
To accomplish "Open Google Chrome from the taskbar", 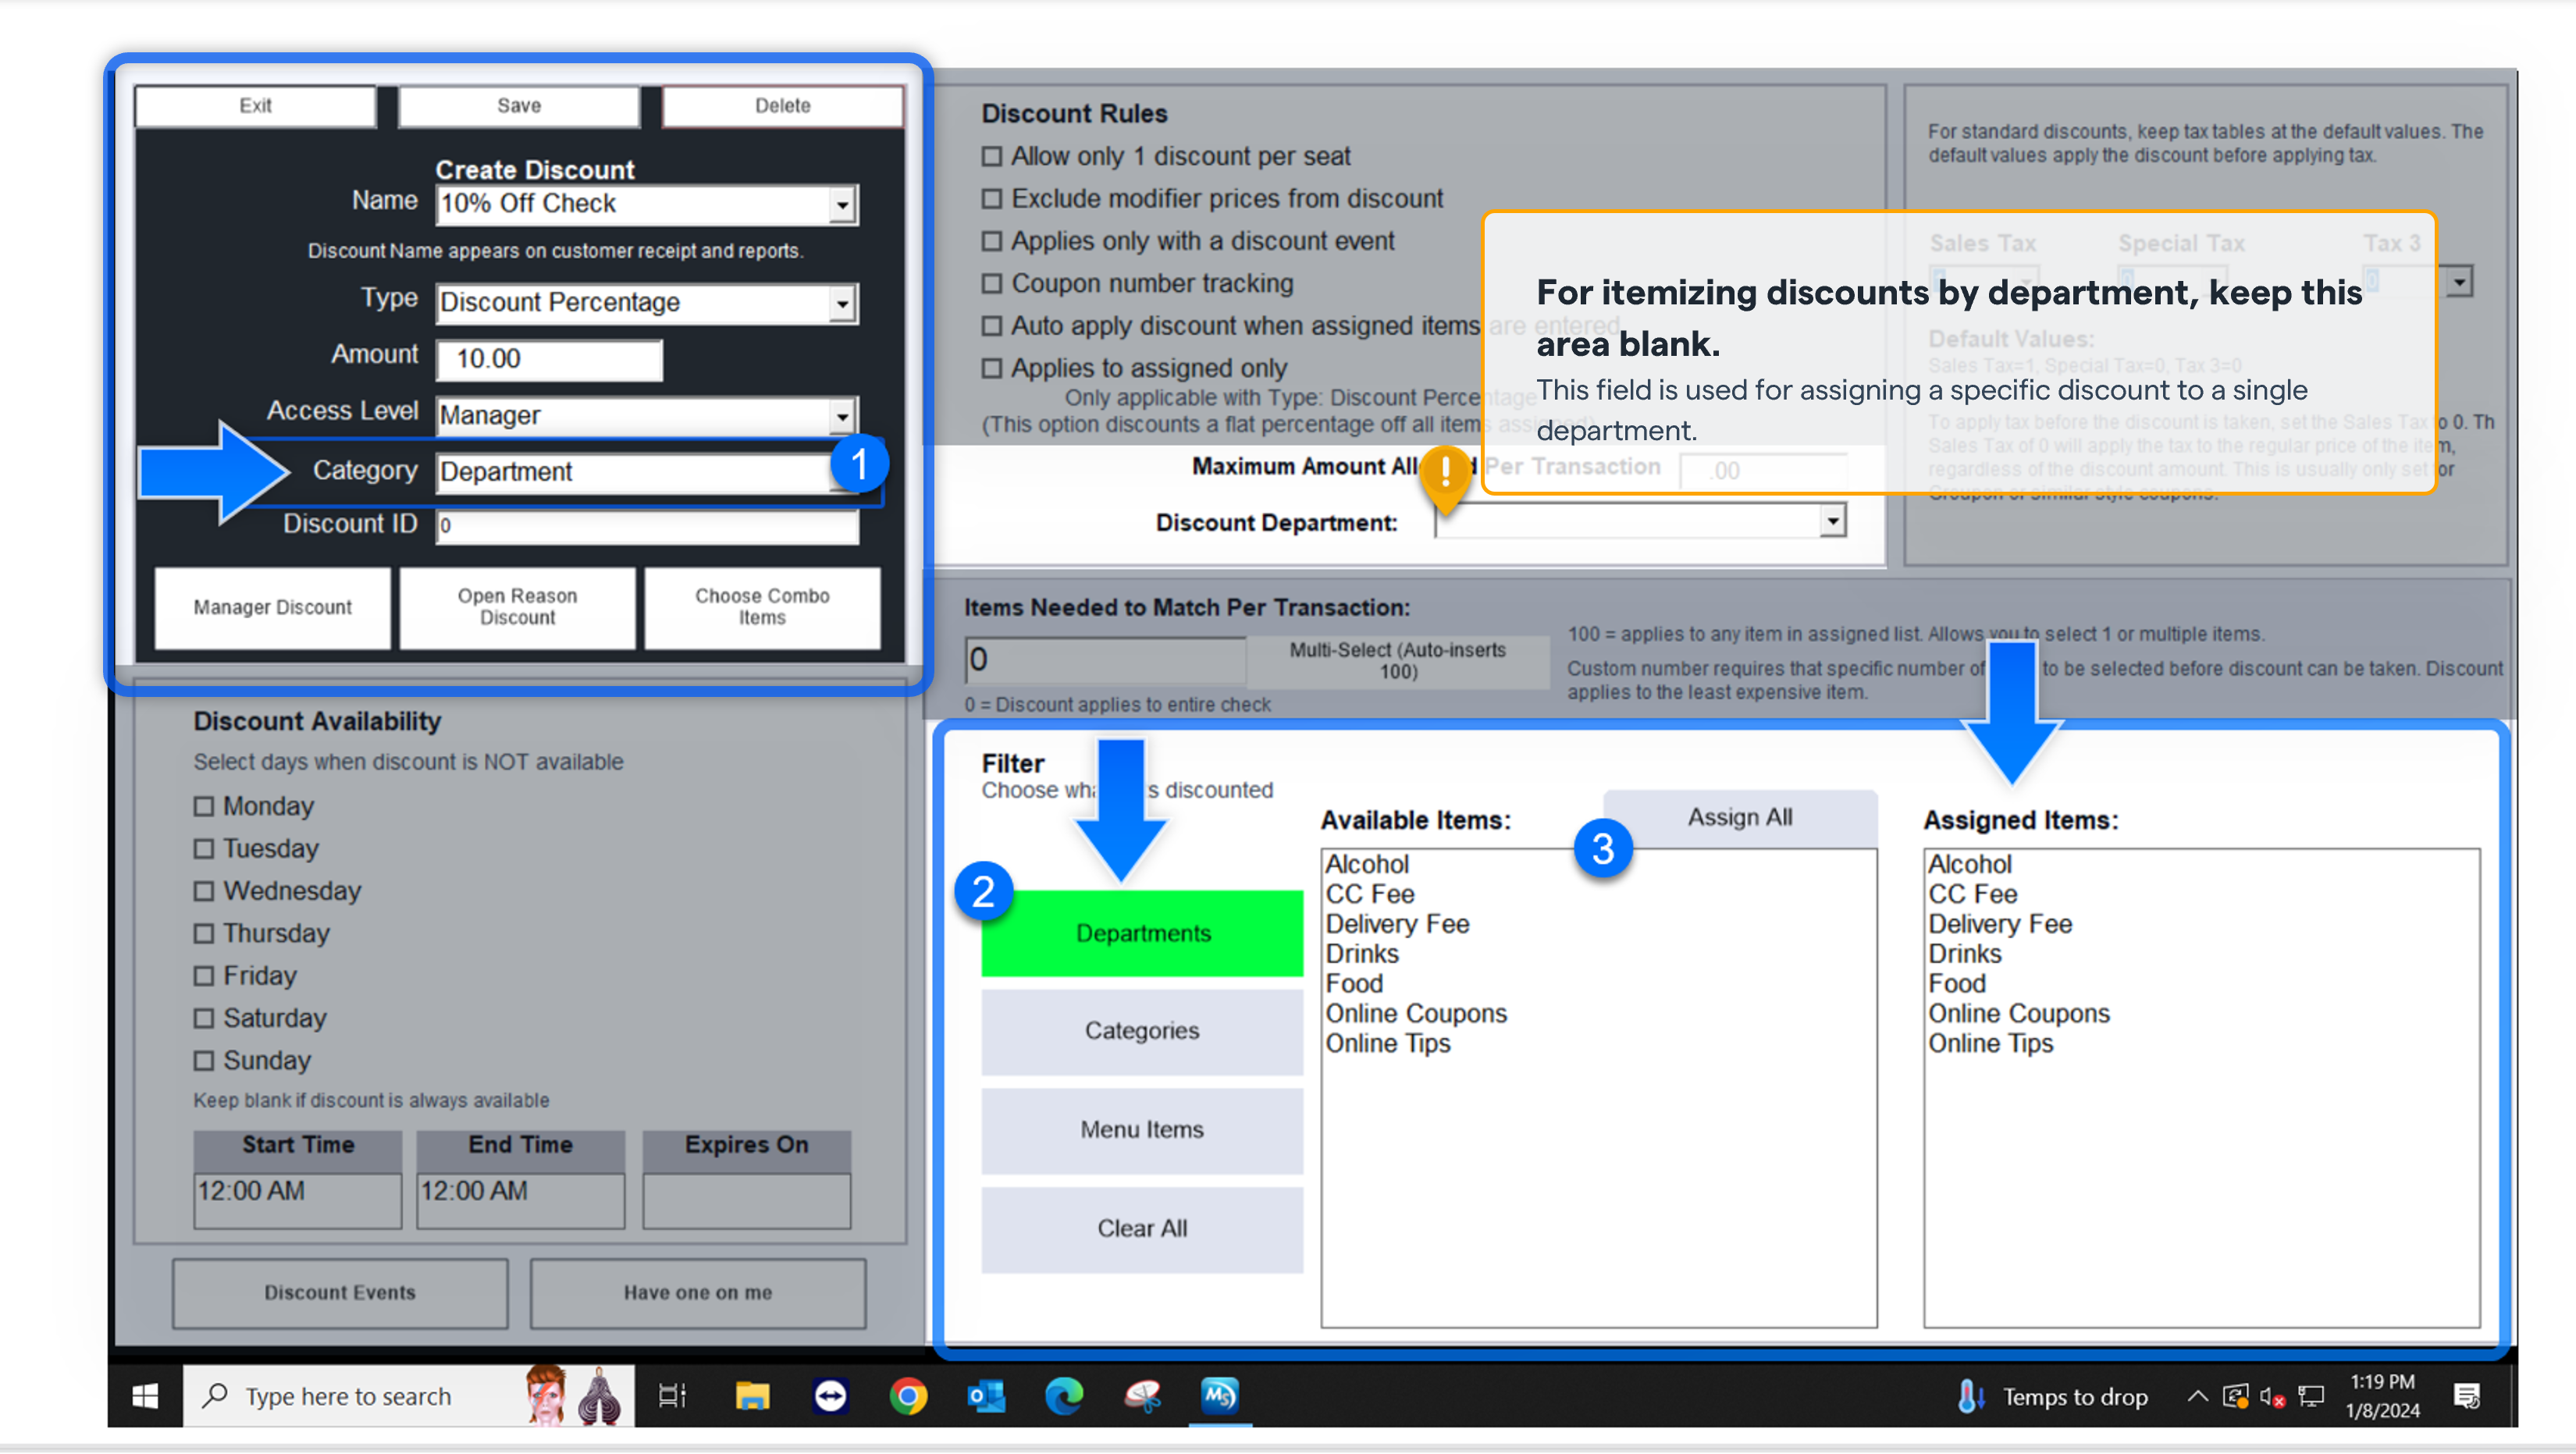I will point(908,1396).
